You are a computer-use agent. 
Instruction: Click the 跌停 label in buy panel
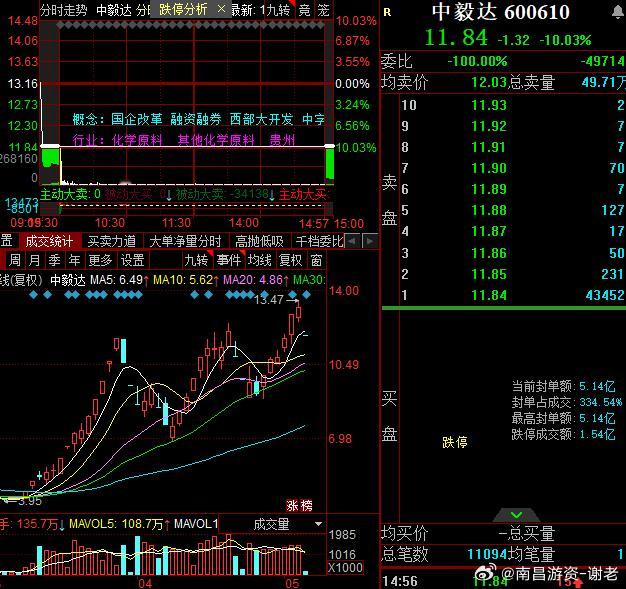(x=455, y=442)
